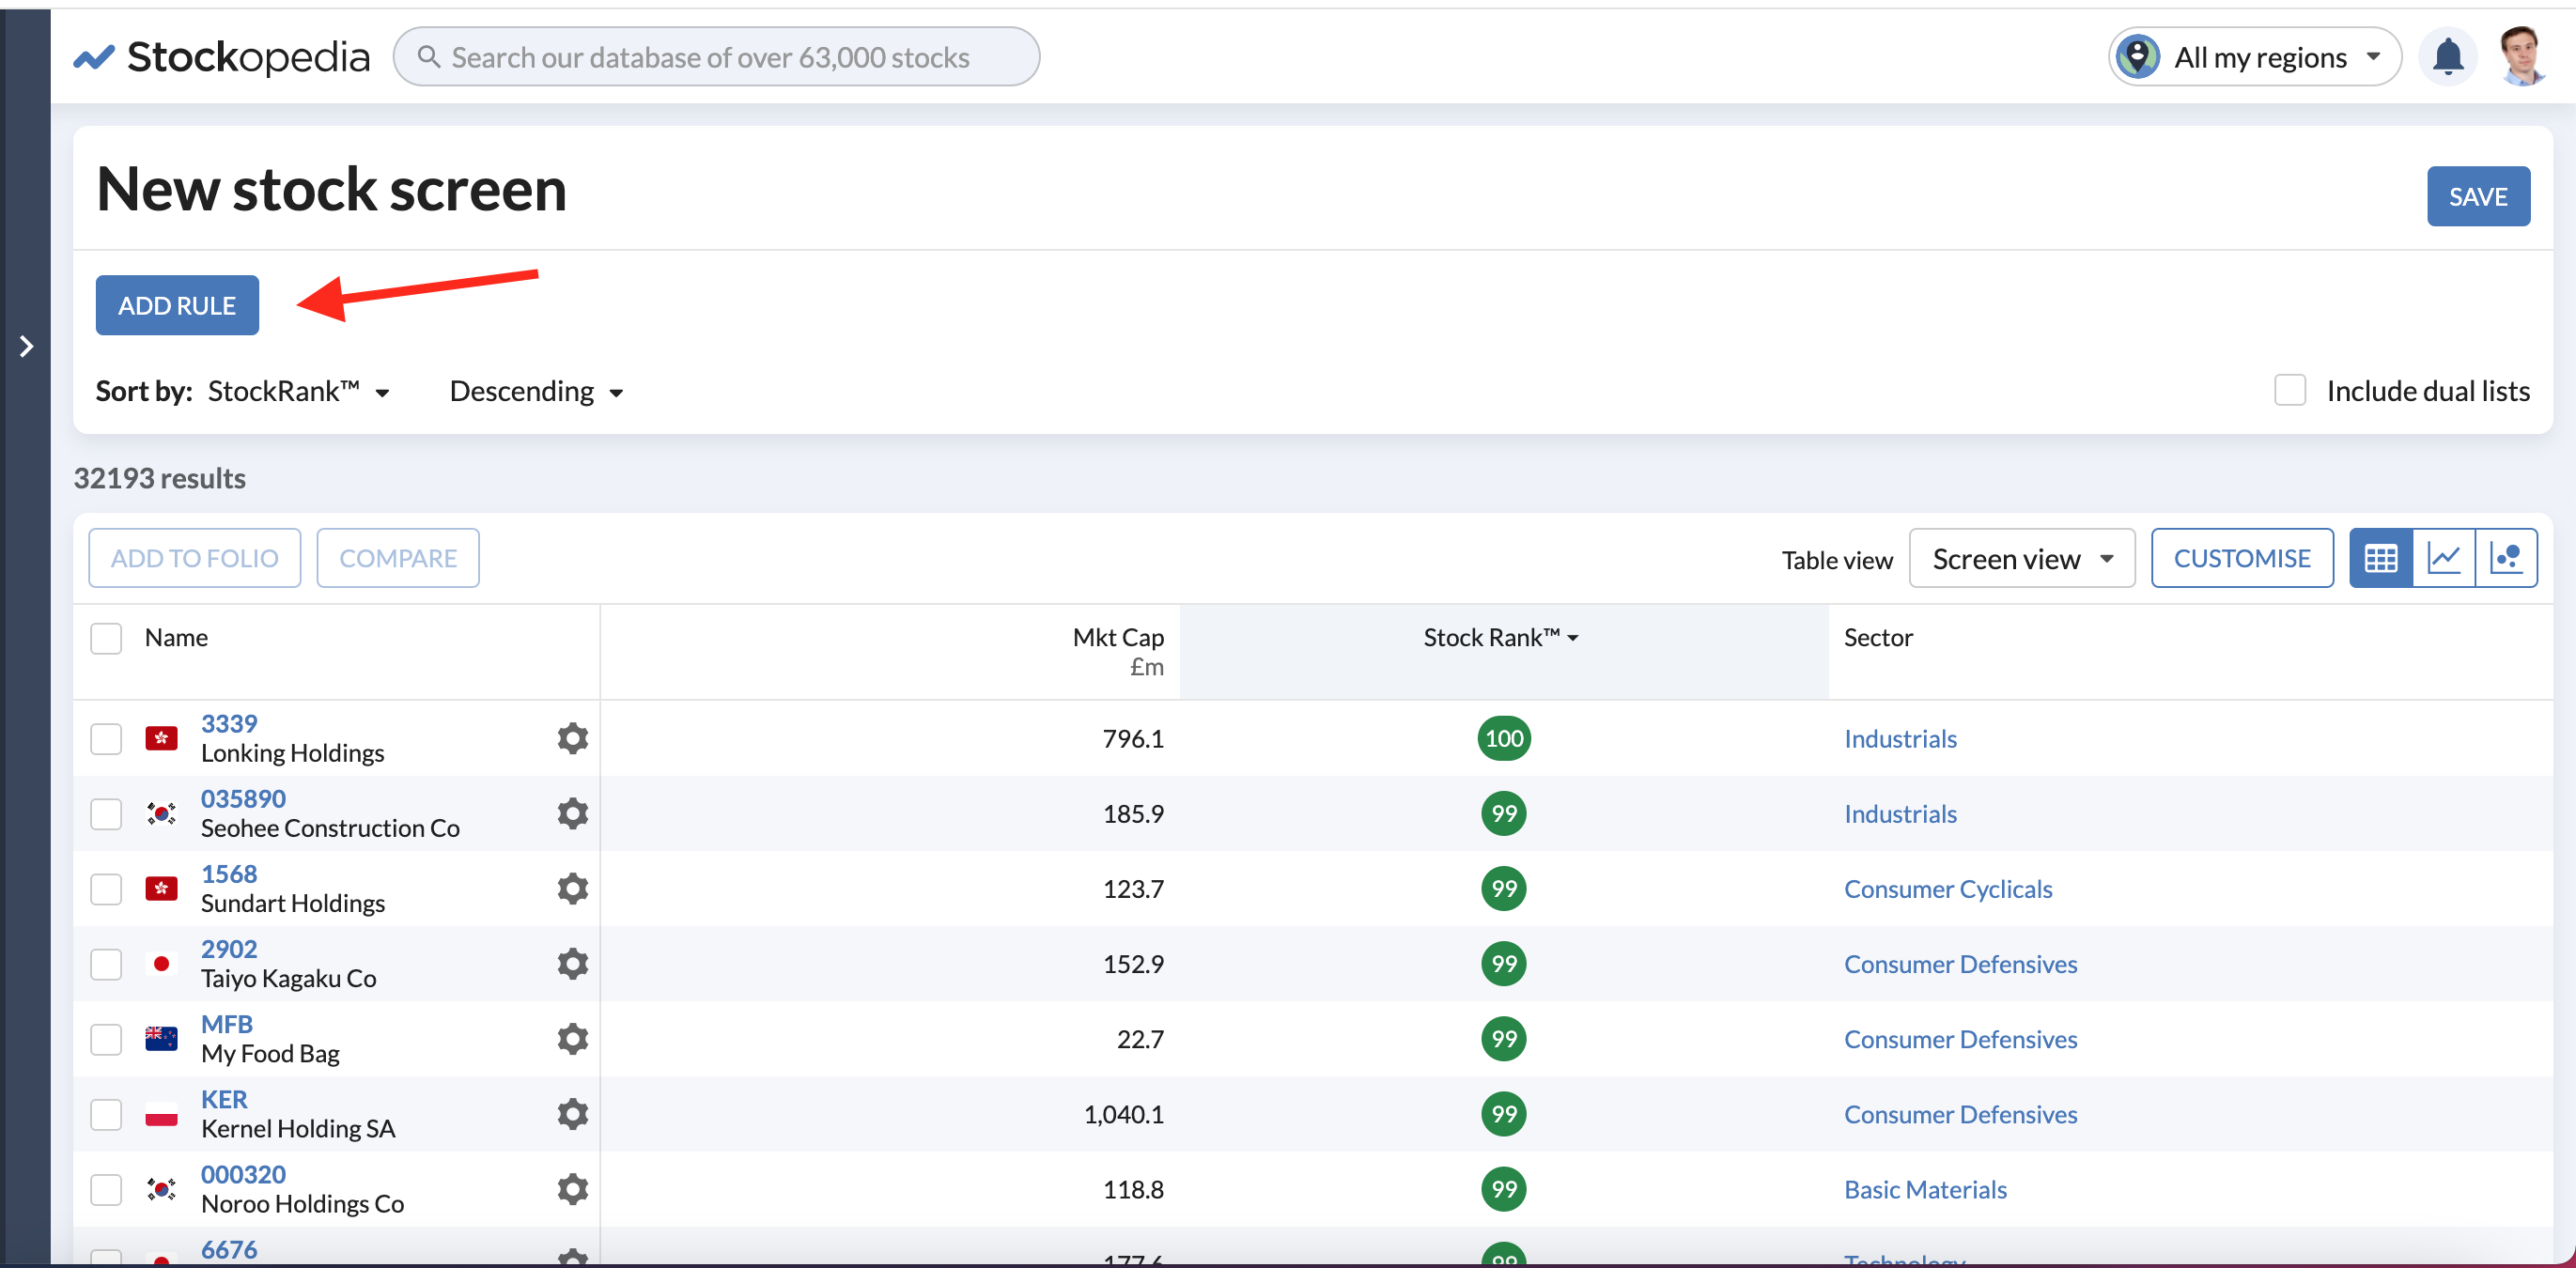The width and height of the screenshot is (2576, 1268).
Task: Click the Hong Kong flag beside Lonking Holdings
Action: [x=161, y=738]
